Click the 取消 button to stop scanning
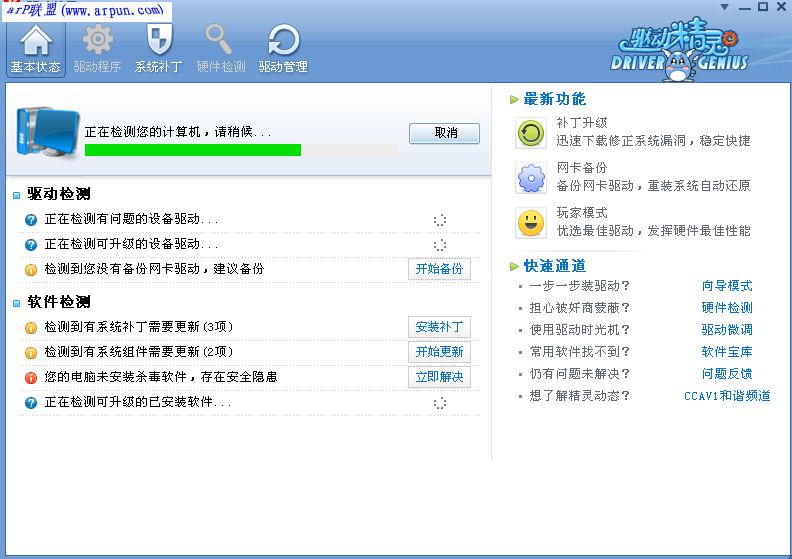This screenshot has height=559, width=792. tap(444, 133)
